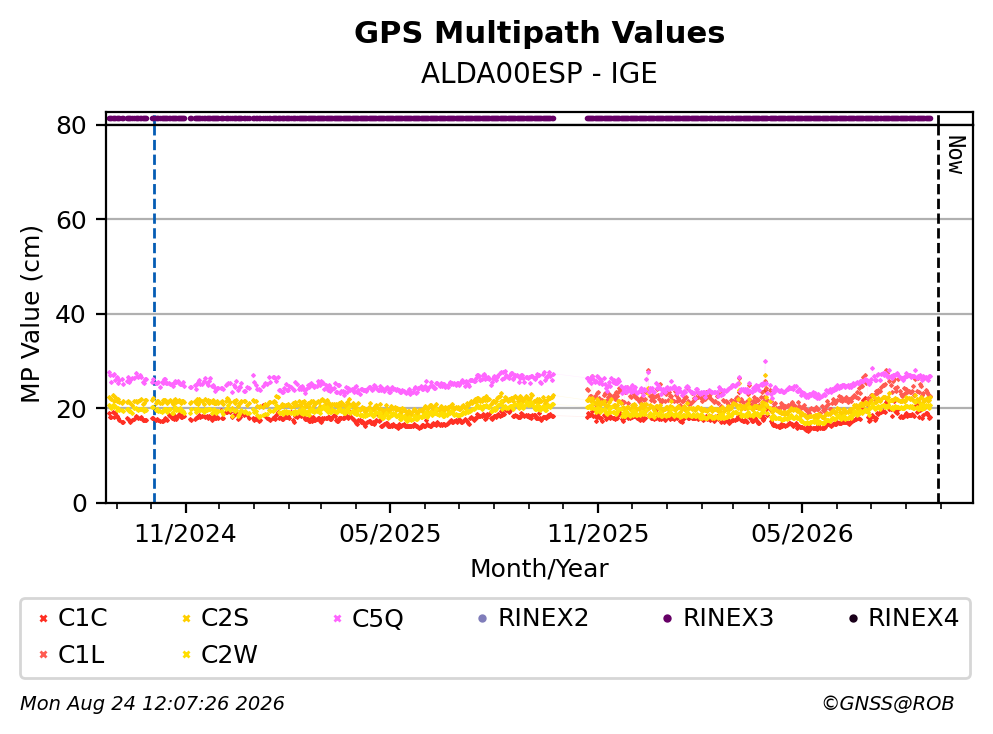Image resolution: width=993 pixels, height=734 pixels.
Task: Click the MP Value (cm) axis label
Action: (30, 314)
